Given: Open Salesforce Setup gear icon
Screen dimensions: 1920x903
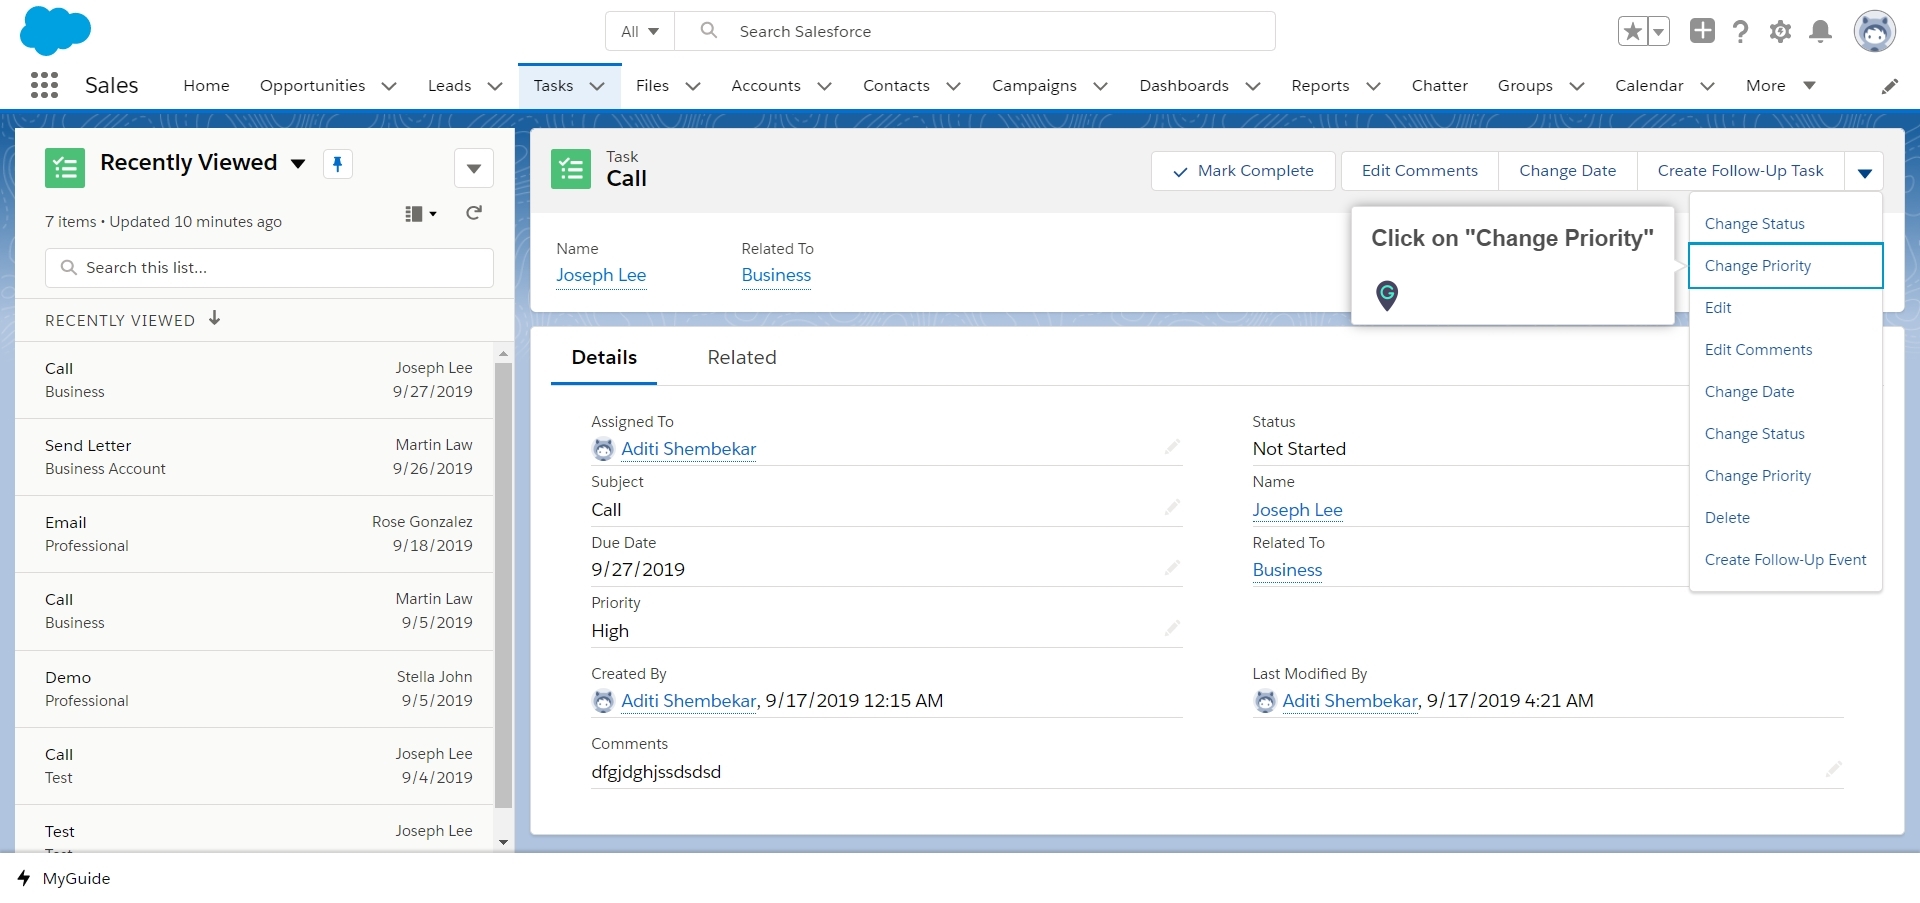Looking at the screenshot, I should (1780, 31).
